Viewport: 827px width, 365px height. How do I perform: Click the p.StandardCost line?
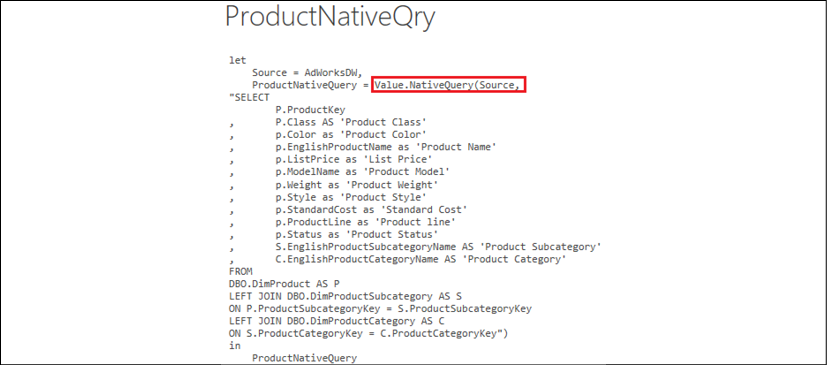(x=371, y=209)
